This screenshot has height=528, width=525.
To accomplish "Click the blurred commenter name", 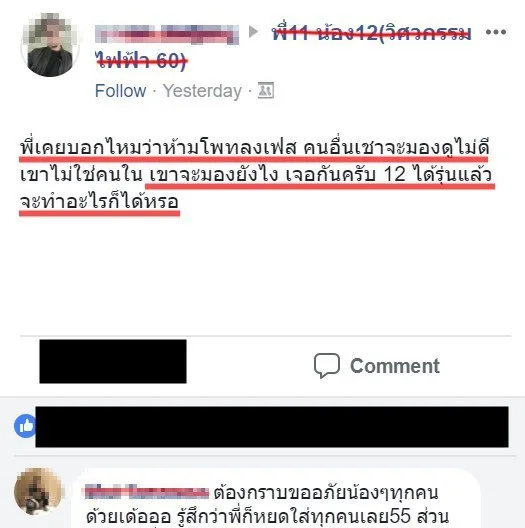I will (x=146, y=492).
